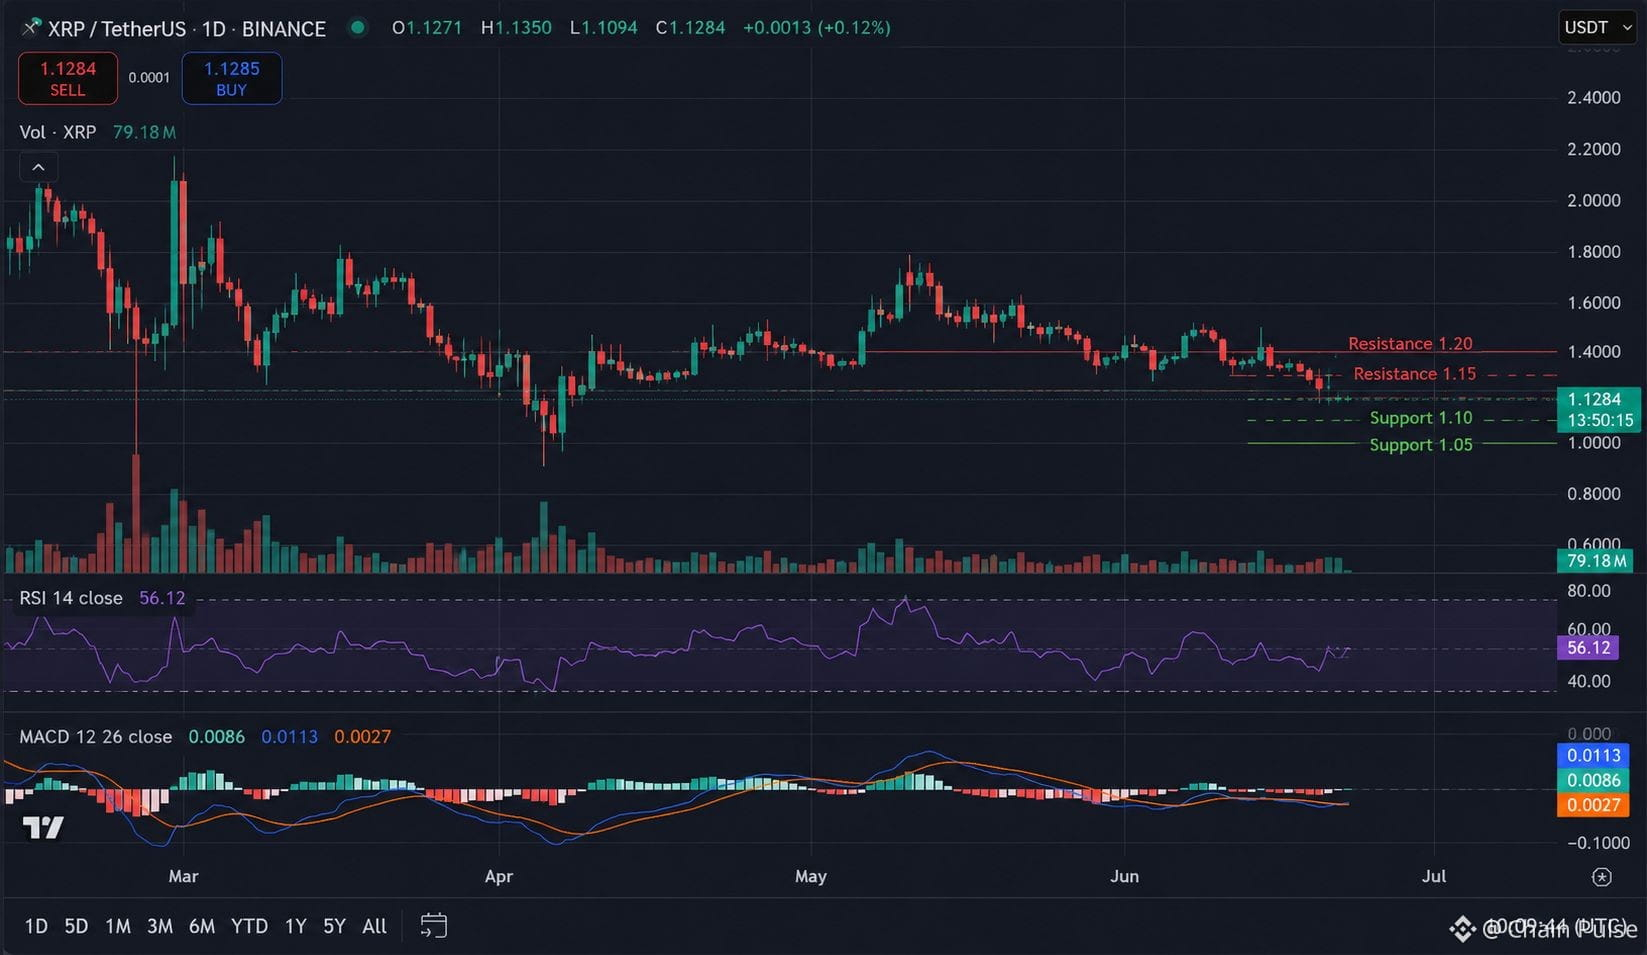The height and width of the screenshot is (955, 1647).
Task: Click the 2.0000 price axis label
Action: pyautogui.click(x=1594, y=200)
